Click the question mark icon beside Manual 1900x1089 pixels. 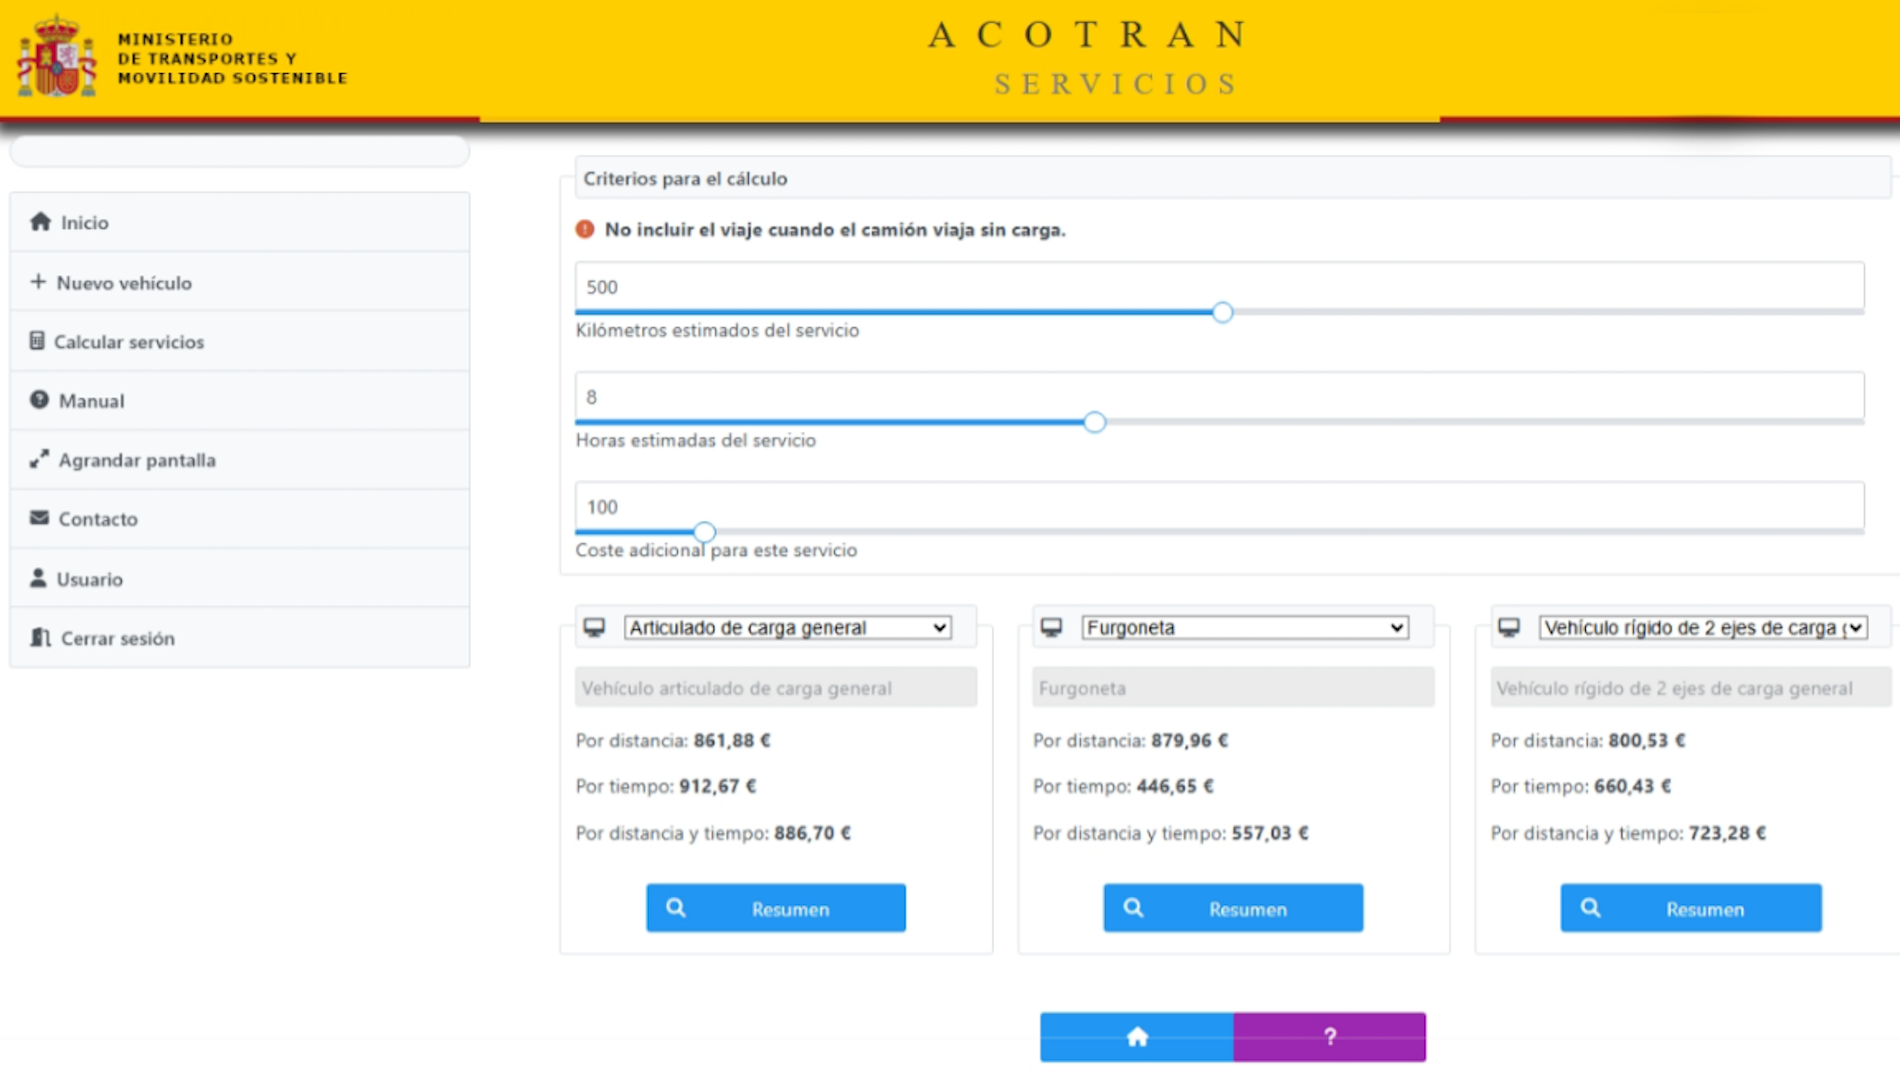tap(39, 400)
